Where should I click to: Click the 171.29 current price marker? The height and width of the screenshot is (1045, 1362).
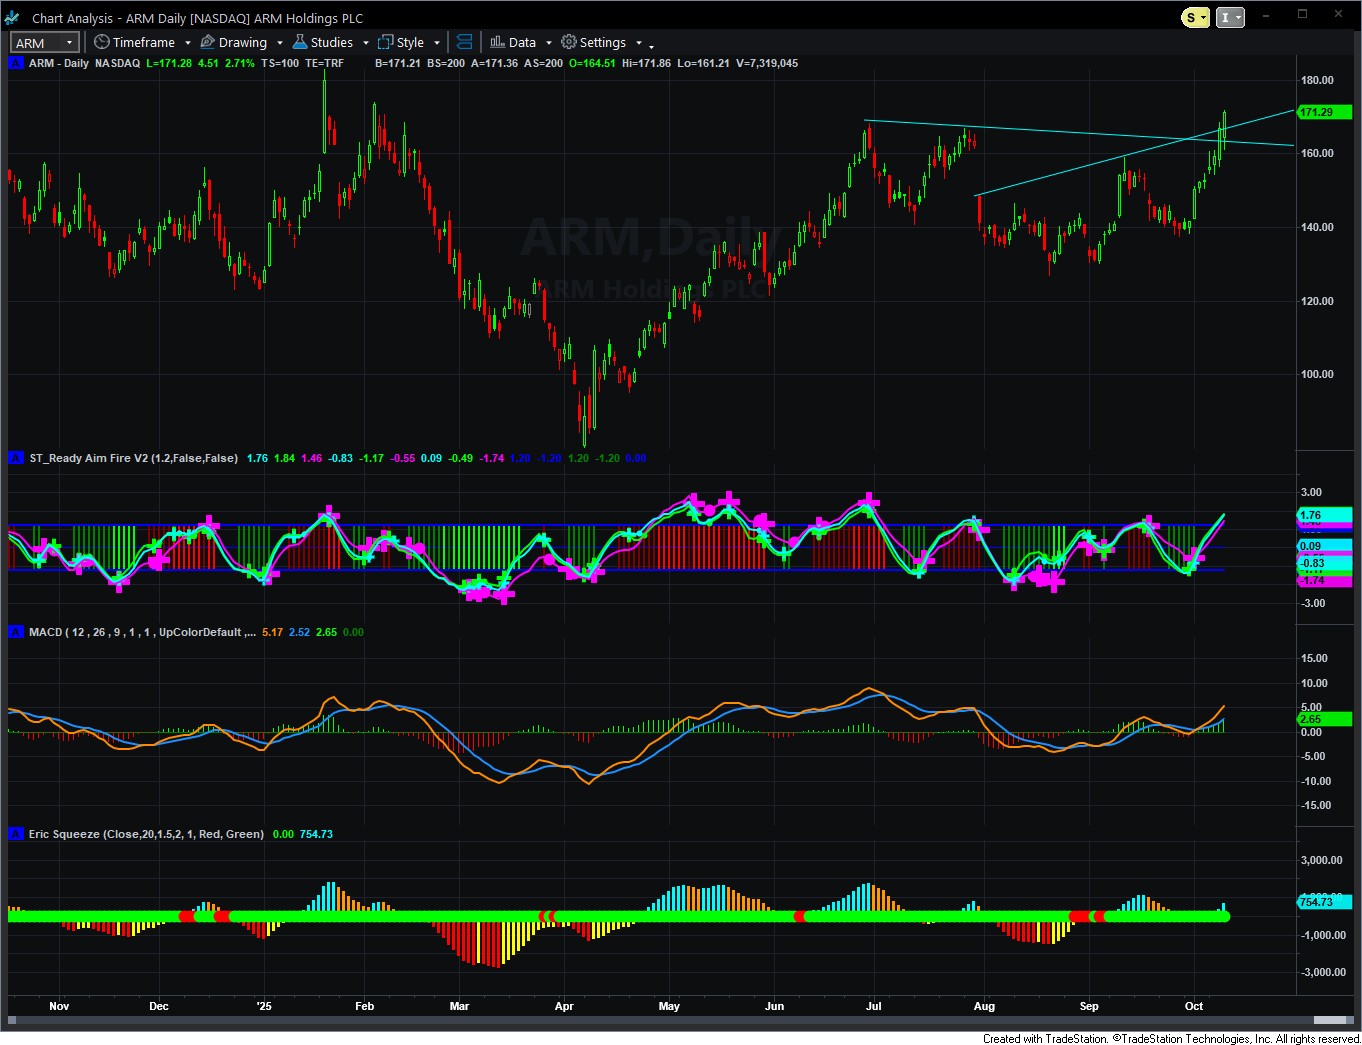tap(1318, 112)
